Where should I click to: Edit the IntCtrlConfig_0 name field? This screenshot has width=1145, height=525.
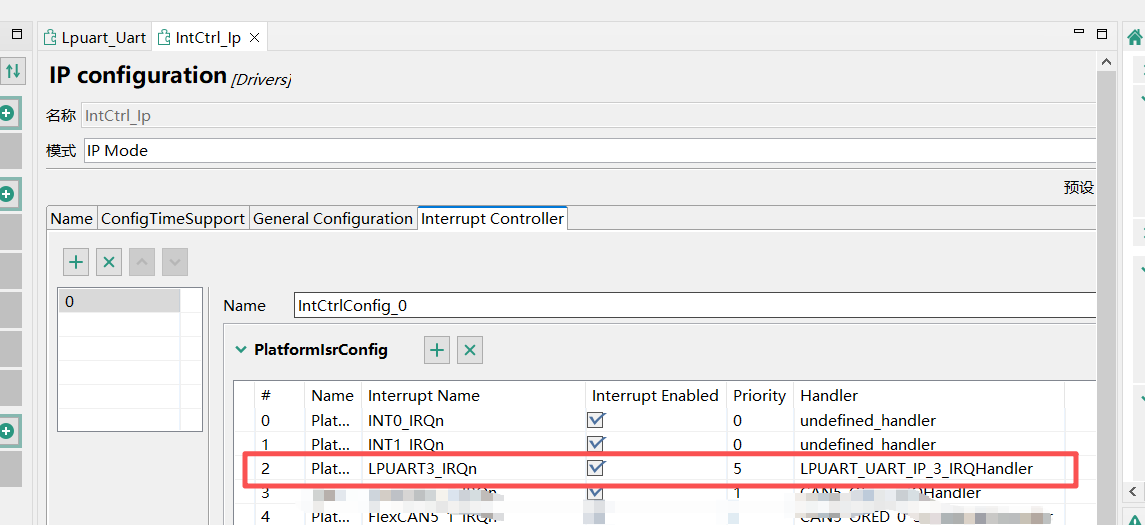(x=694, y=305)
